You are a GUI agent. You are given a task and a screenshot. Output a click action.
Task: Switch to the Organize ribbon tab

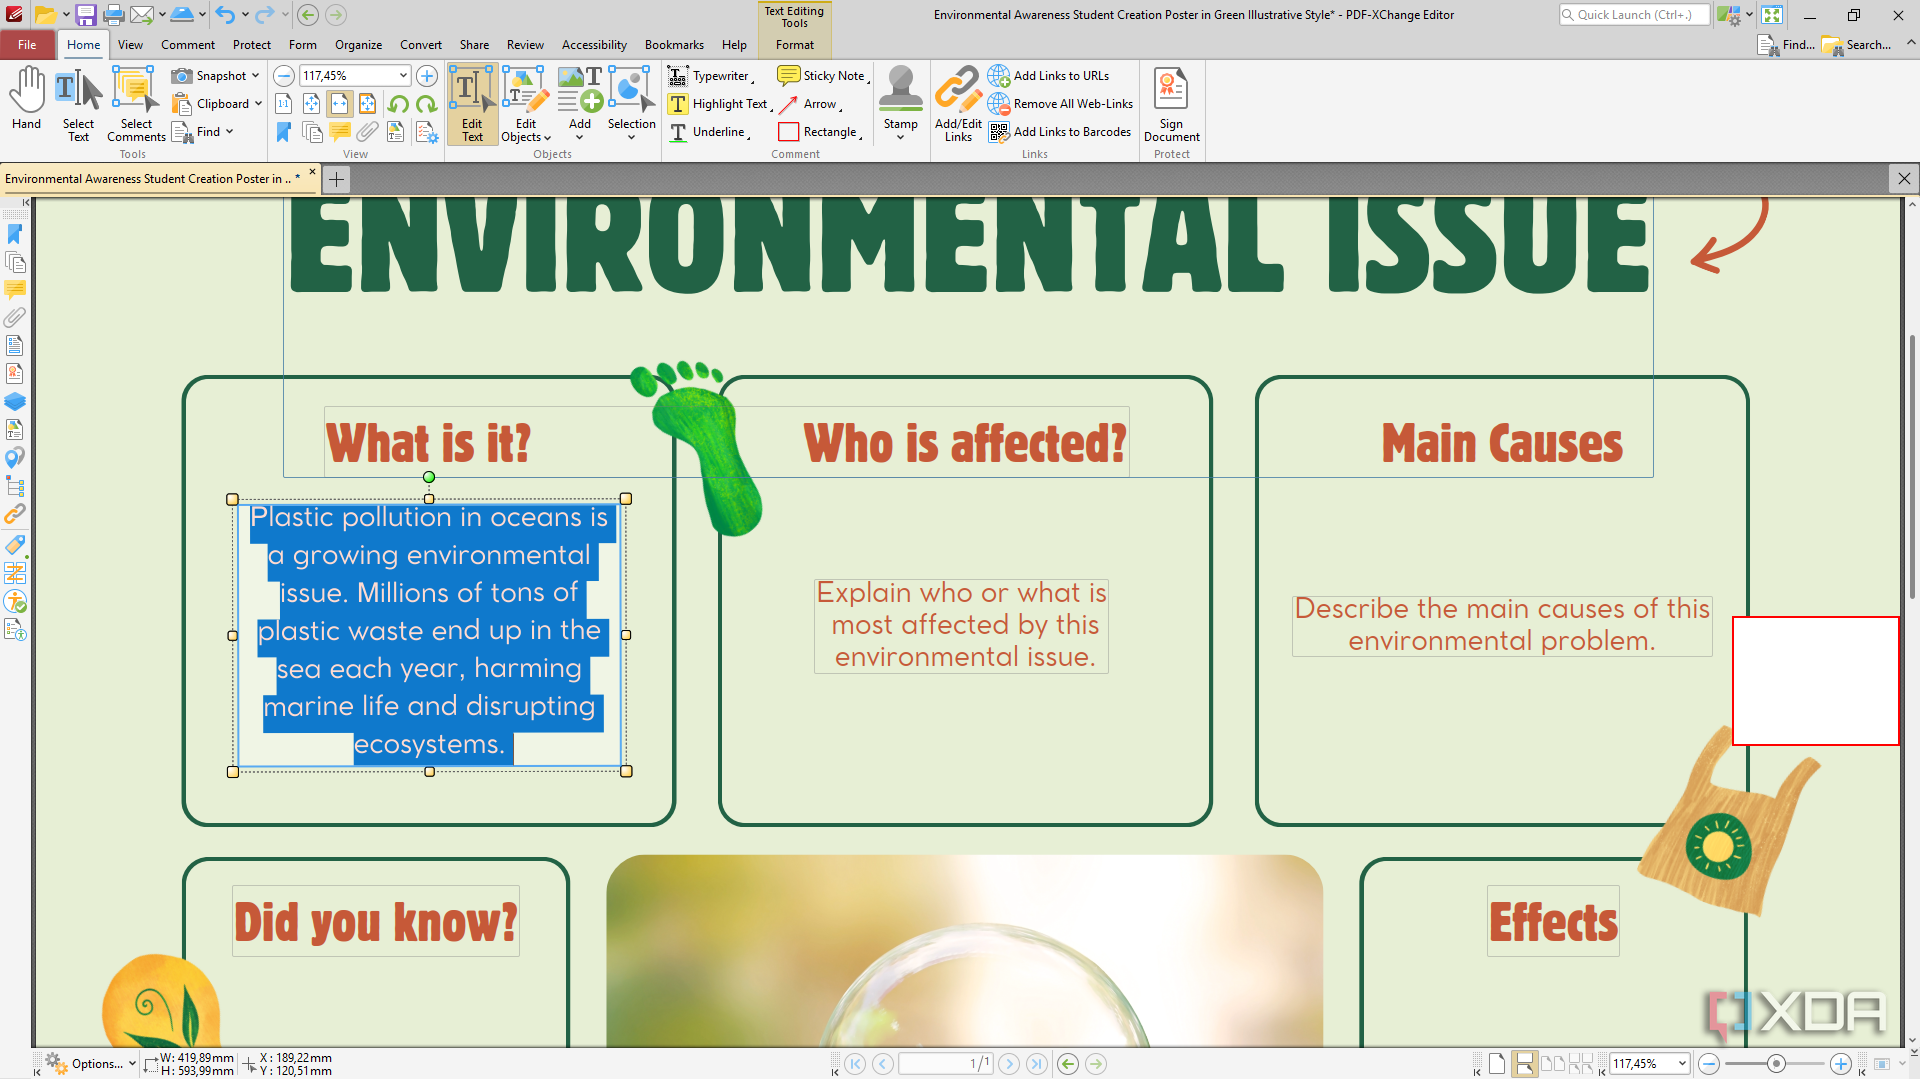pyautogui.click(x=358, y=45)
